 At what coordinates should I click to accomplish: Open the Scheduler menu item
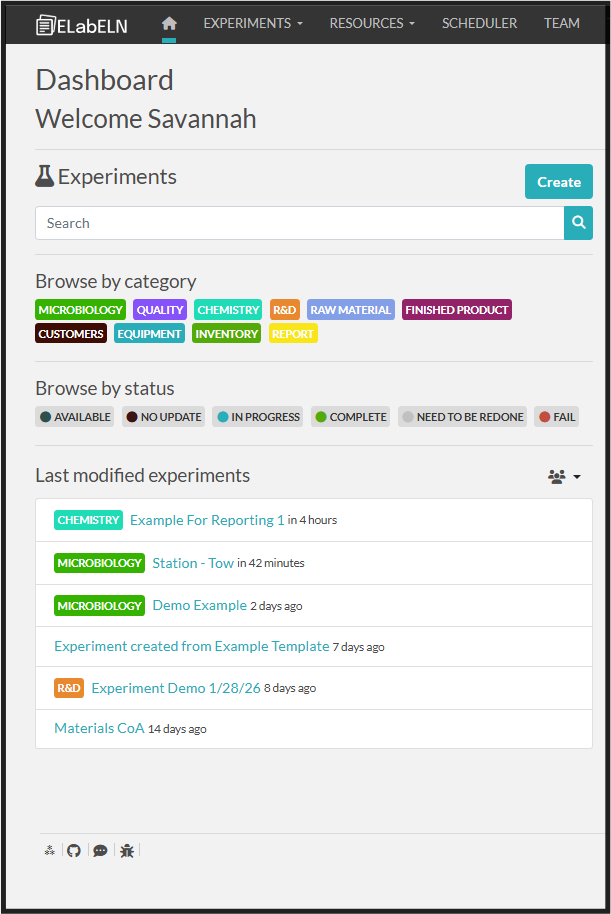pyautogui.click(x=479, y=23)
